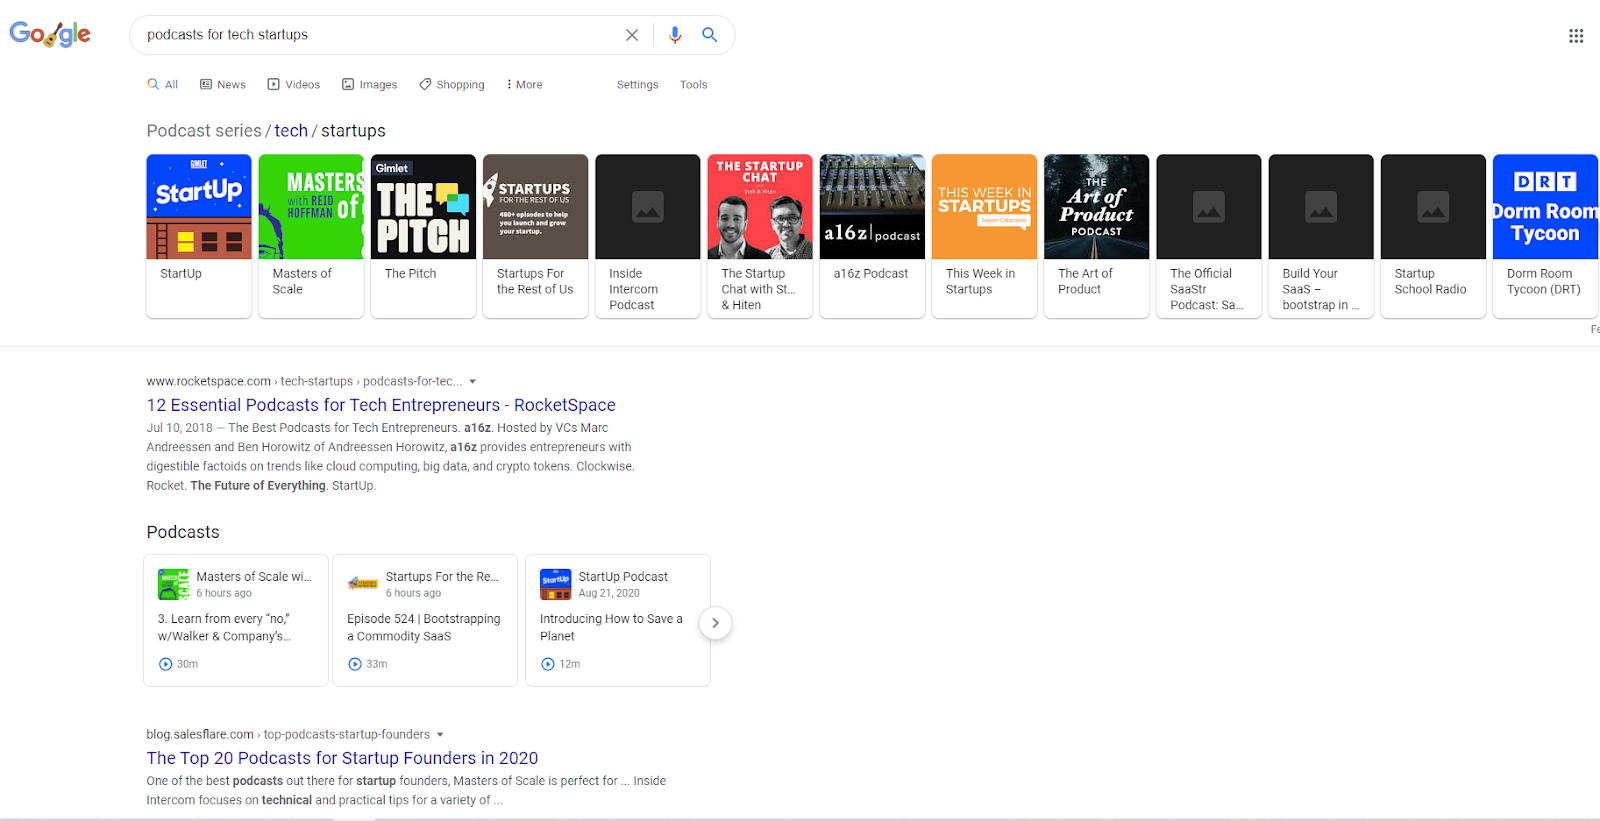Play the 12m StartUp Podcast episode
Screen dimensions: 1600x821
[x=548, y=664]
